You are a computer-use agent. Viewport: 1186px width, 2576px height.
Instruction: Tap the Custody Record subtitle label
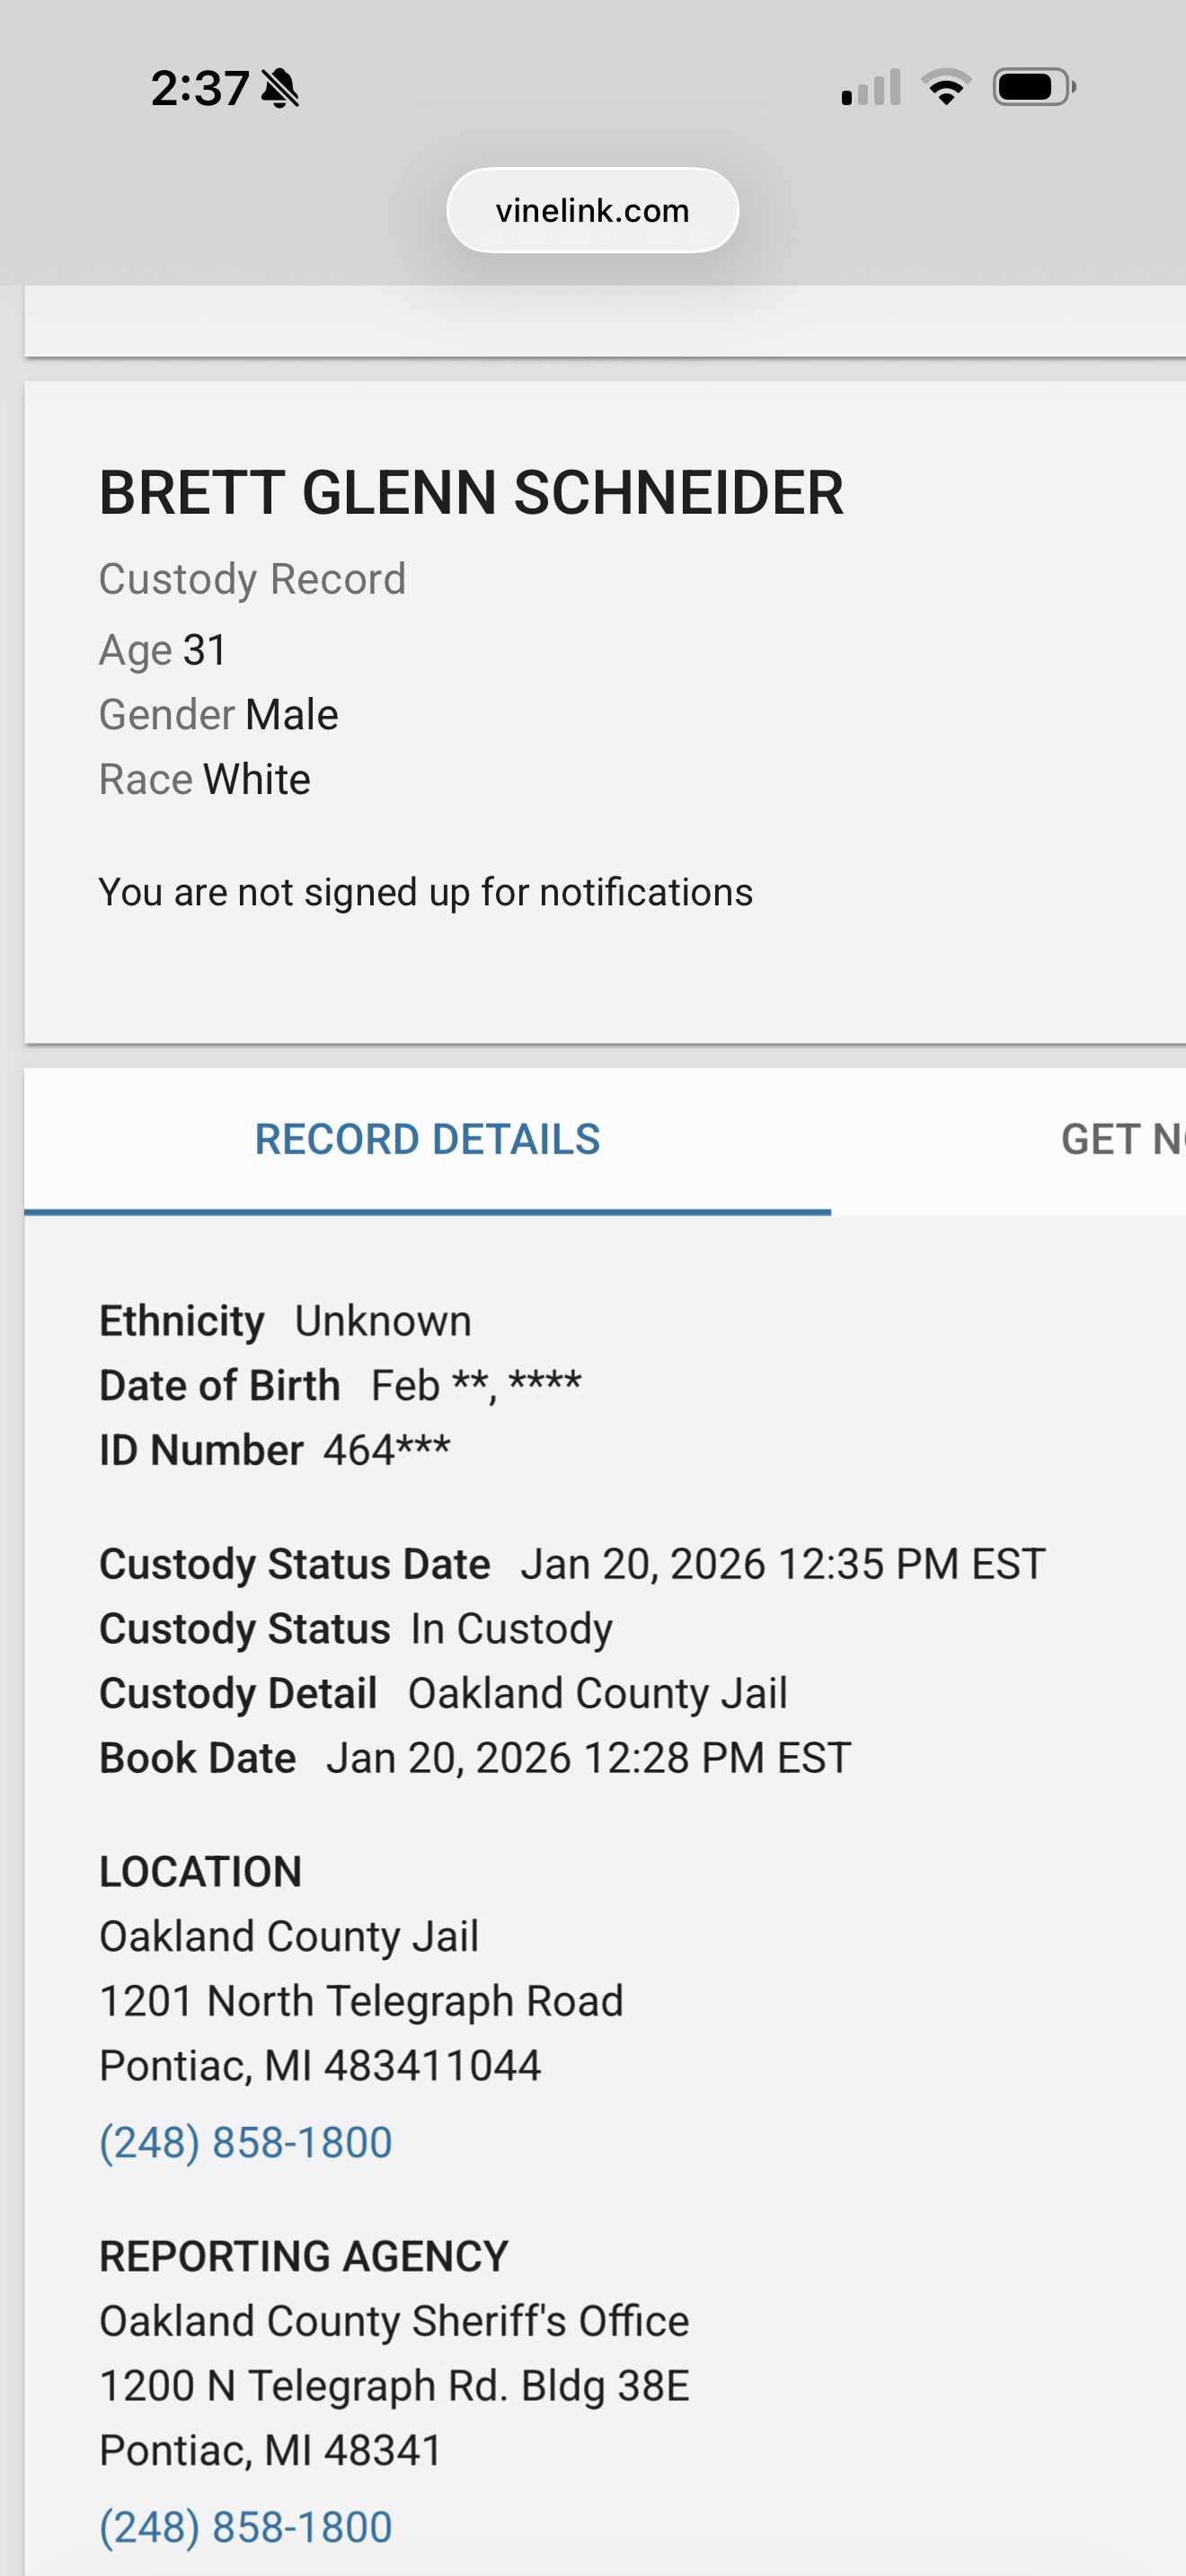click(x=252, y=579)
